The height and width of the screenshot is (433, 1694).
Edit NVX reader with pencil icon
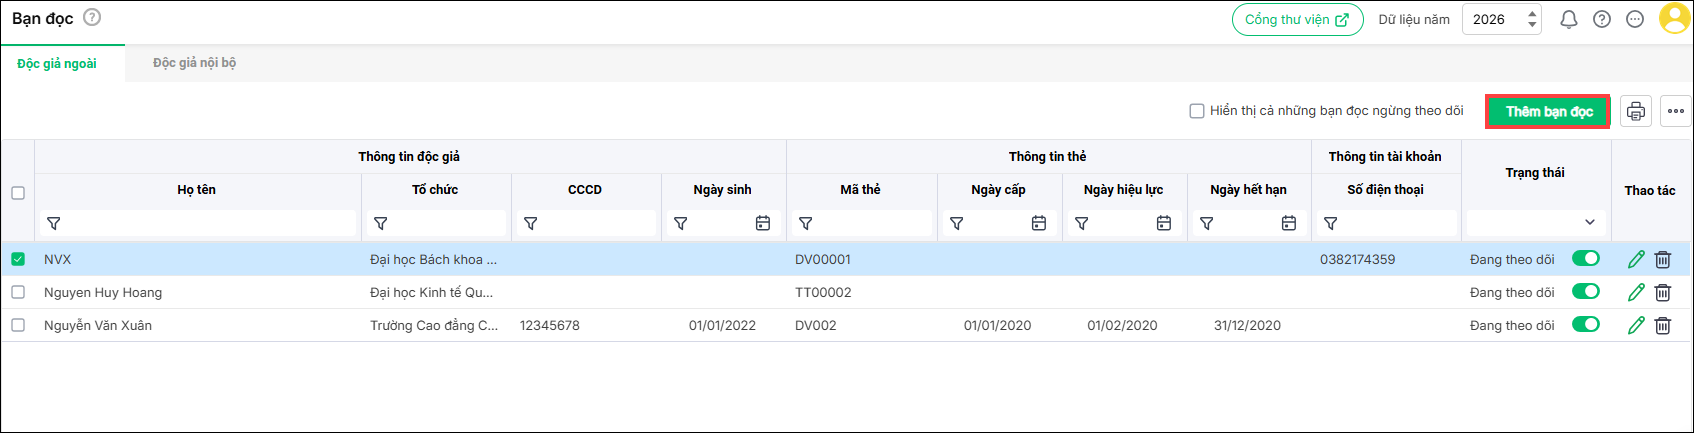coord(1636,260)
